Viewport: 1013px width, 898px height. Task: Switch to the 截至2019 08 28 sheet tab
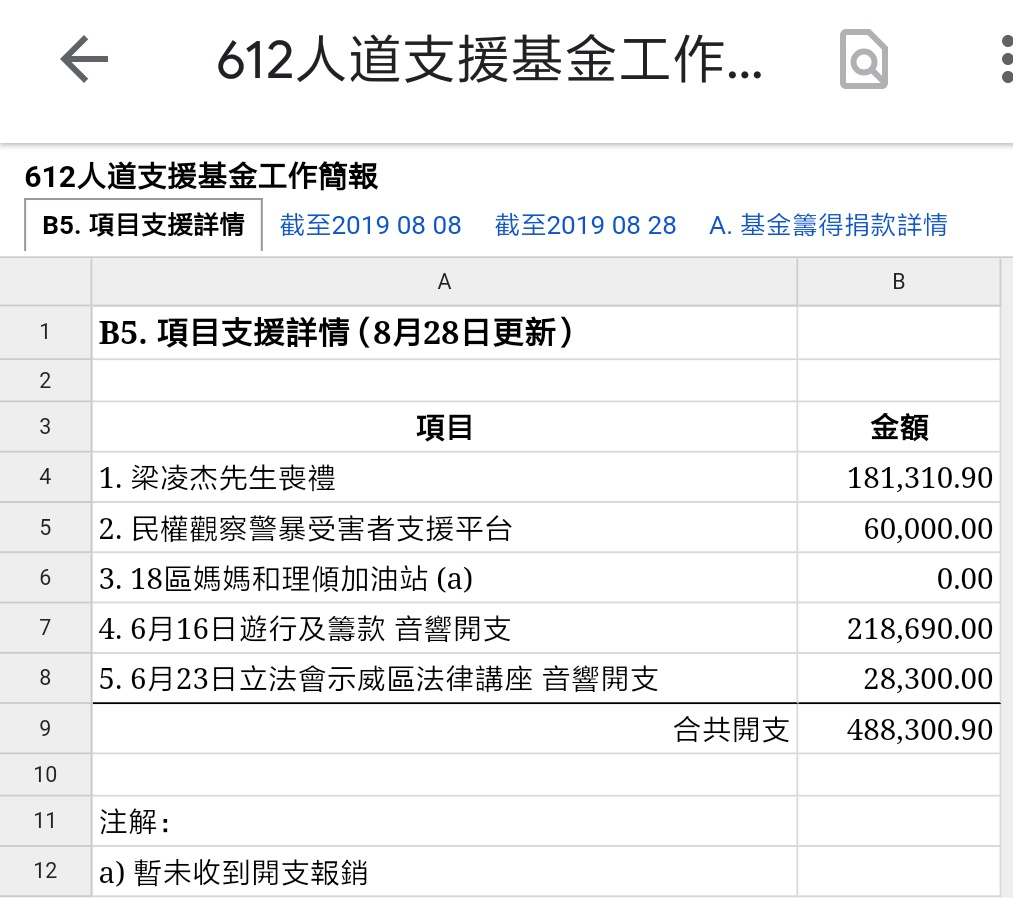[585, 225]
